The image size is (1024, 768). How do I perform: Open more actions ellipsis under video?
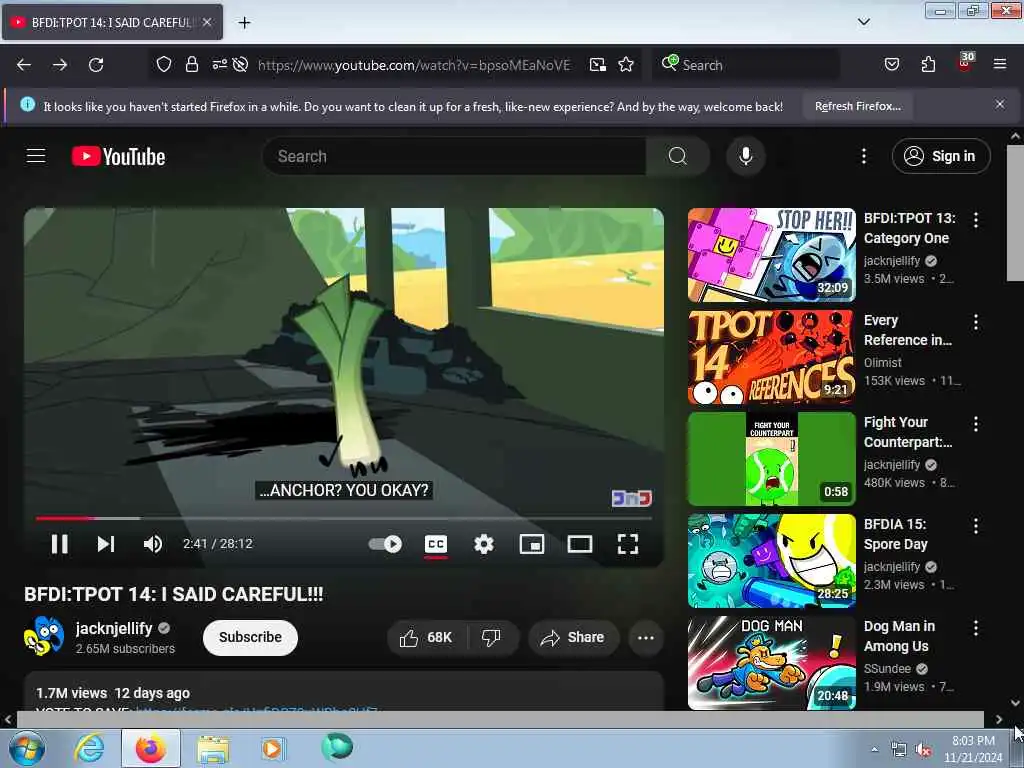tap(645, 637)
